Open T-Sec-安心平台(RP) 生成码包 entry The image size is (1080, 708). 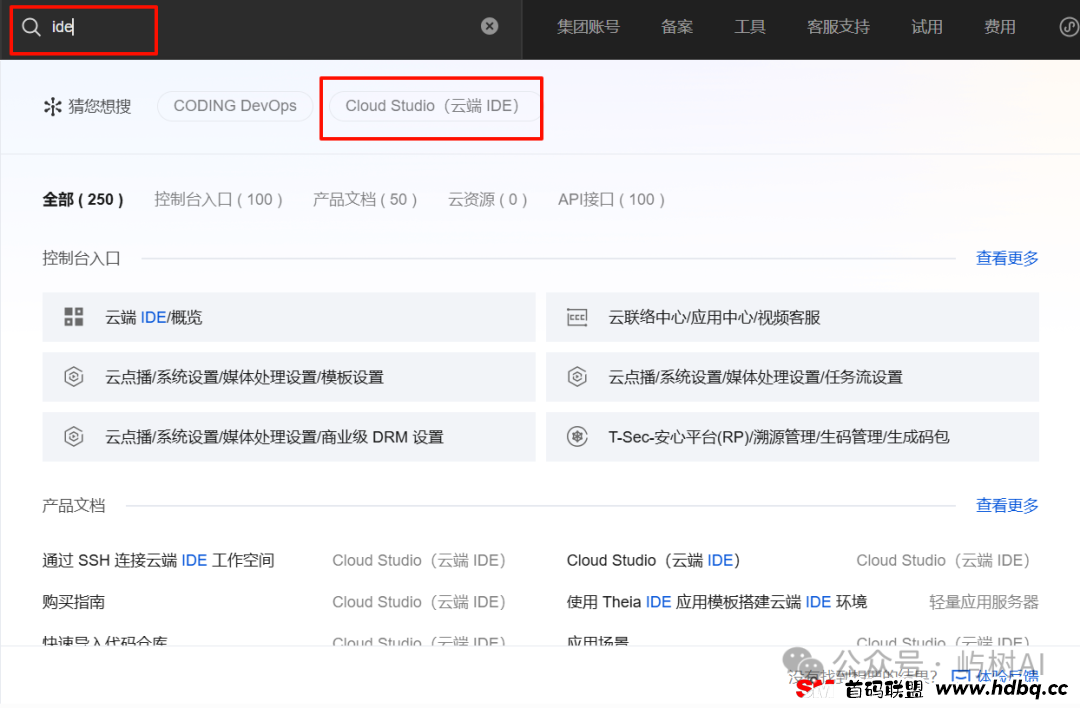pyautogui.click(x=792, y=437)
